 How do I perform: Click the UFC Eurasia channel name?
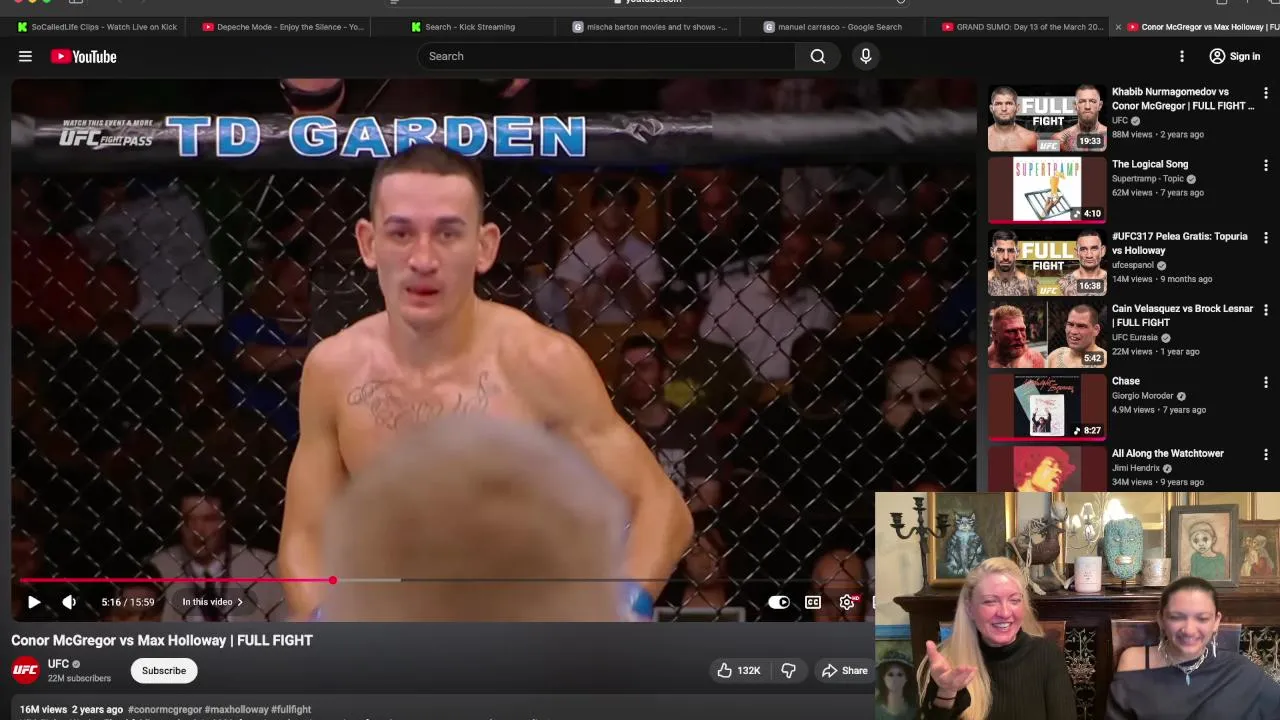(x=1135, y=338)
